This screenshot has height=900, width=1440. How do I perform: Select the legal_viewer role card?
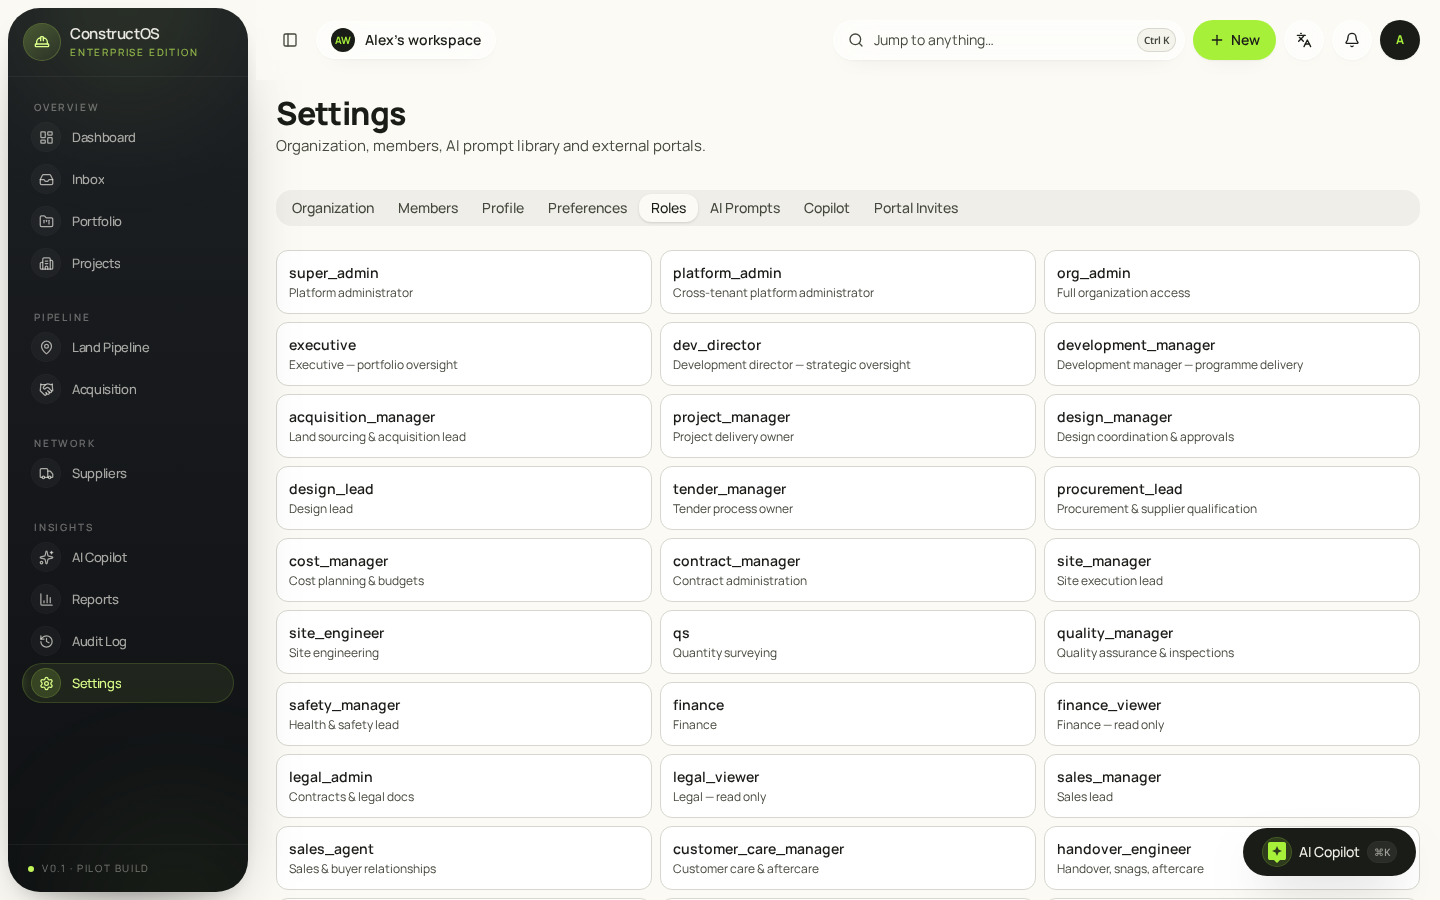click(x=848, y=786)
